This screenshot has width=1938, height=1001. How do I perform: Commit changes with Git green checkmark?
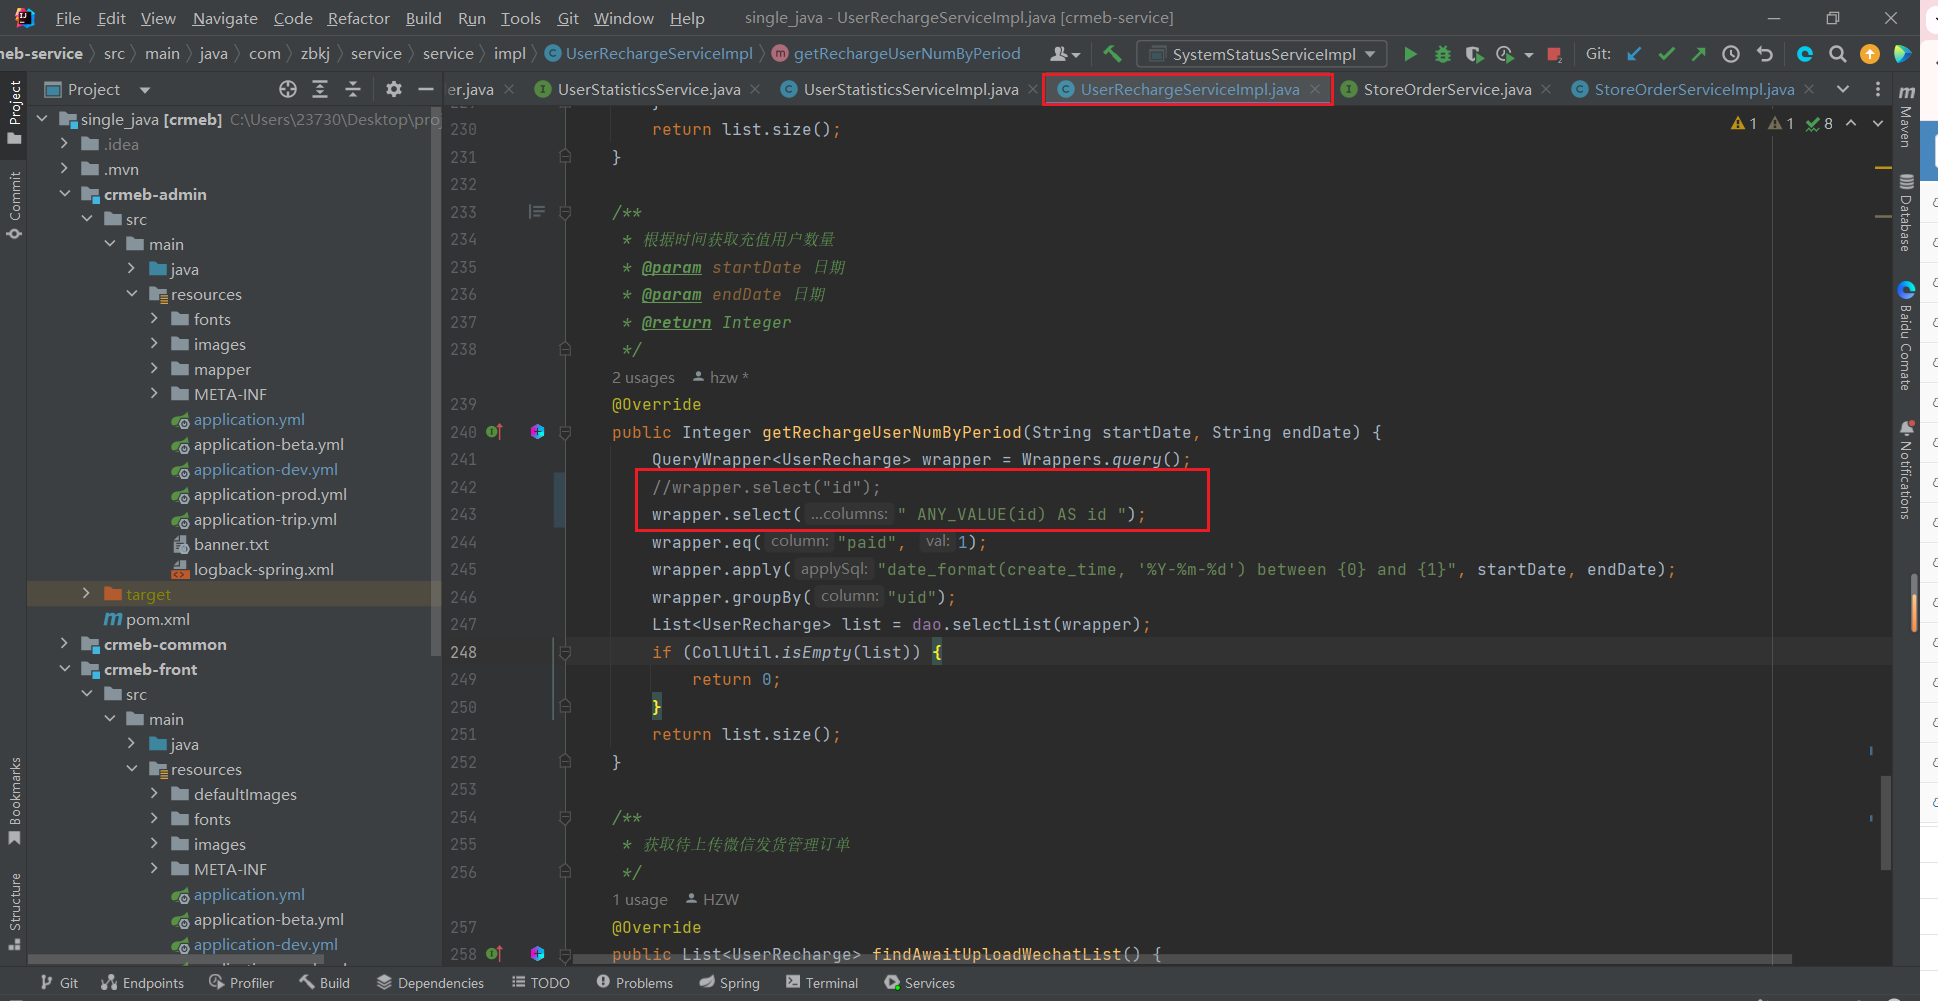[x=1666, y=54]
